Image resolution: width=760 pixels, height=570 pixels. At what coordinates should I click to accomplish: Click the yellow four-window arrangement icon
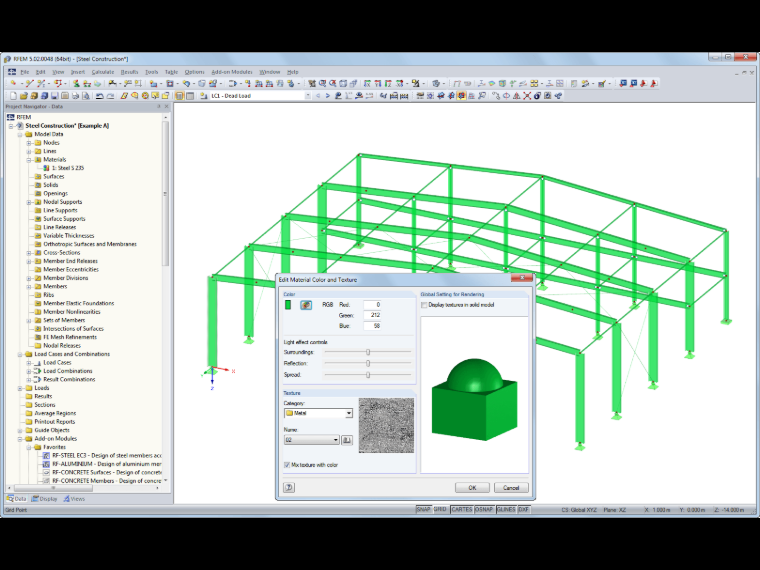coord(534,83)
